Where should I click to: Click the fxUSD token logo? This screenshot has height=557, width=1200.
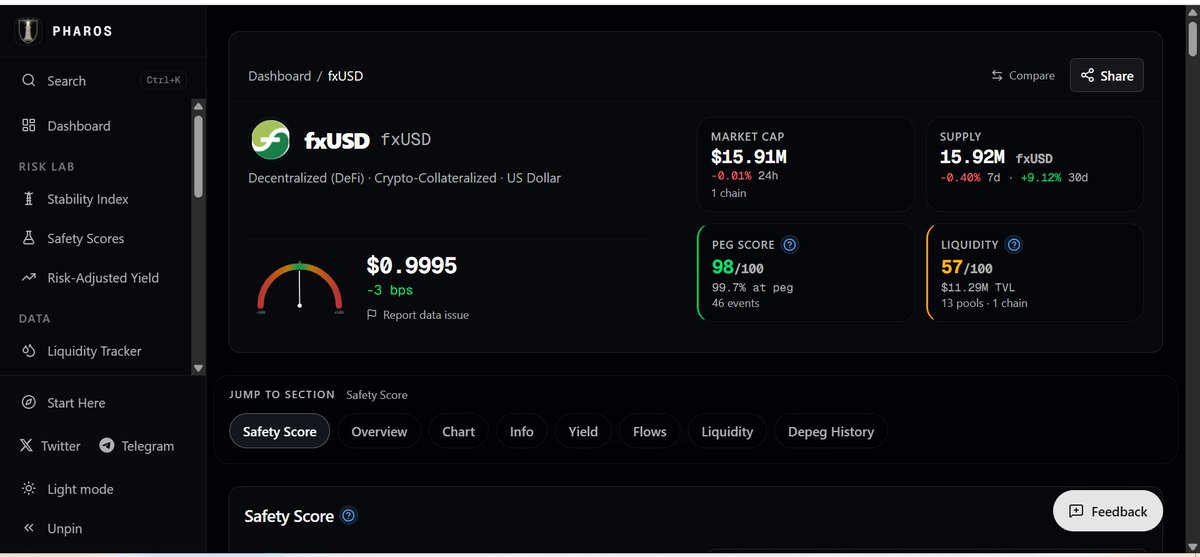(x=271, y=140)
